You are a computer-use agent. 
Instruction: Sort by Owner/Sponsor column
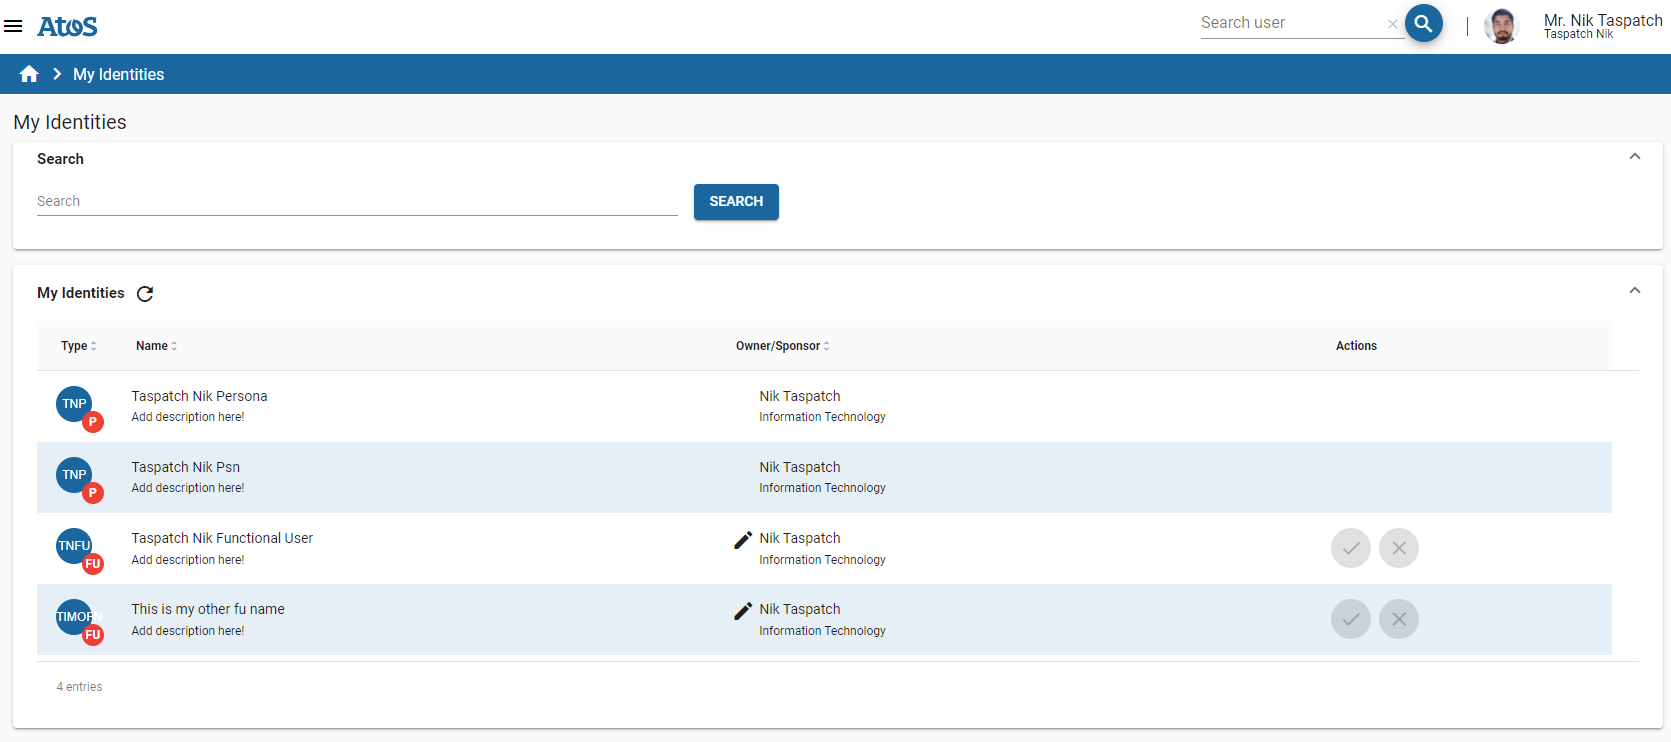click(x=782, y=346)
